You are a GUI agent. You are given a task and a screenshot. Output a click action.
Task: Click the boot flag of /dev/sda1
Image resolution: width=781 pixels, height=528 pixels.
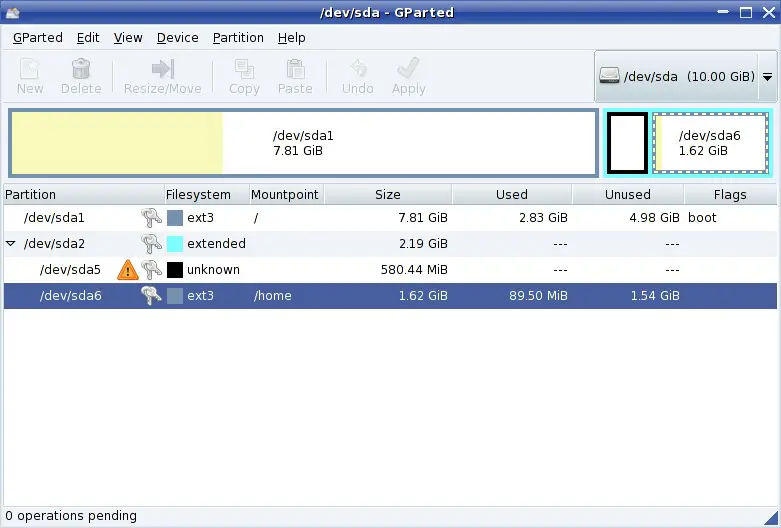pyautogui.click(x=702, y=218)
